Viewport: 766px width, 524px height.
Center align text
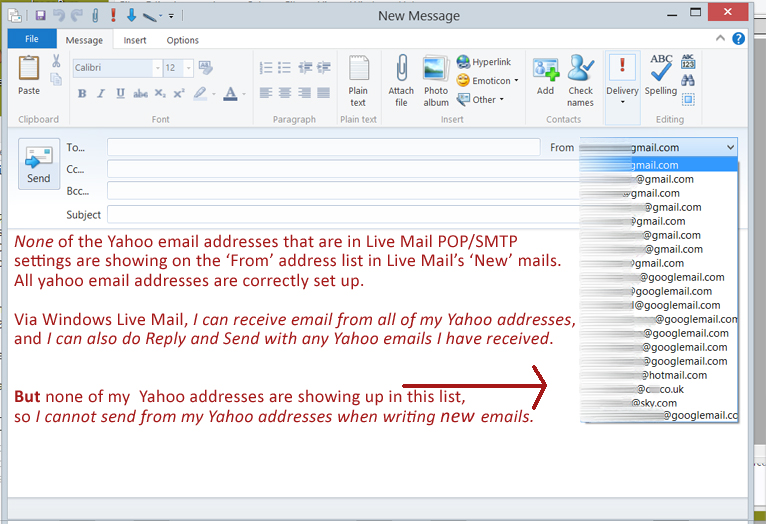pyautogui.click(x=285, y=93)
